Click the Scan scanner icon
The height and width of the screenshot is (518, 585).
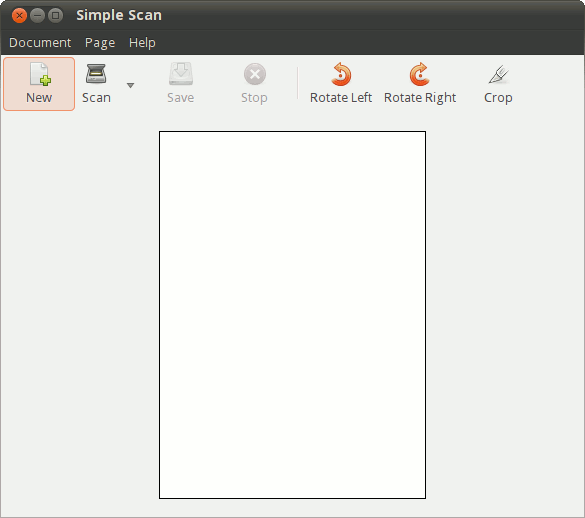tap(96, 74)
